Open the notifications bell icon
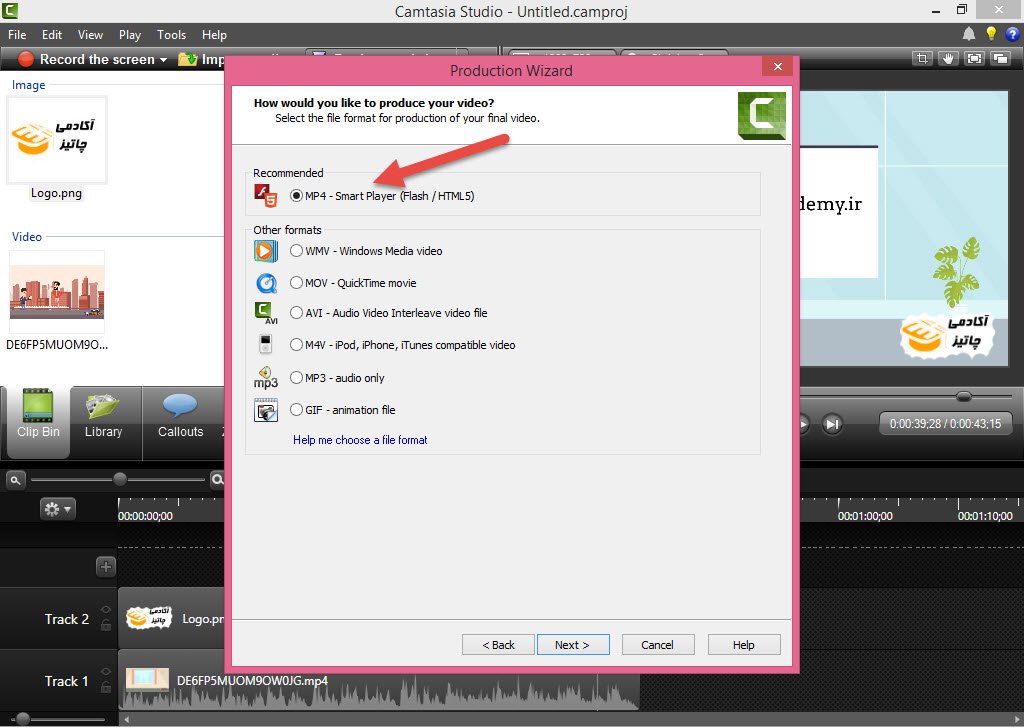Screen dimensions: 1024x728 click(x=968, y=34)
